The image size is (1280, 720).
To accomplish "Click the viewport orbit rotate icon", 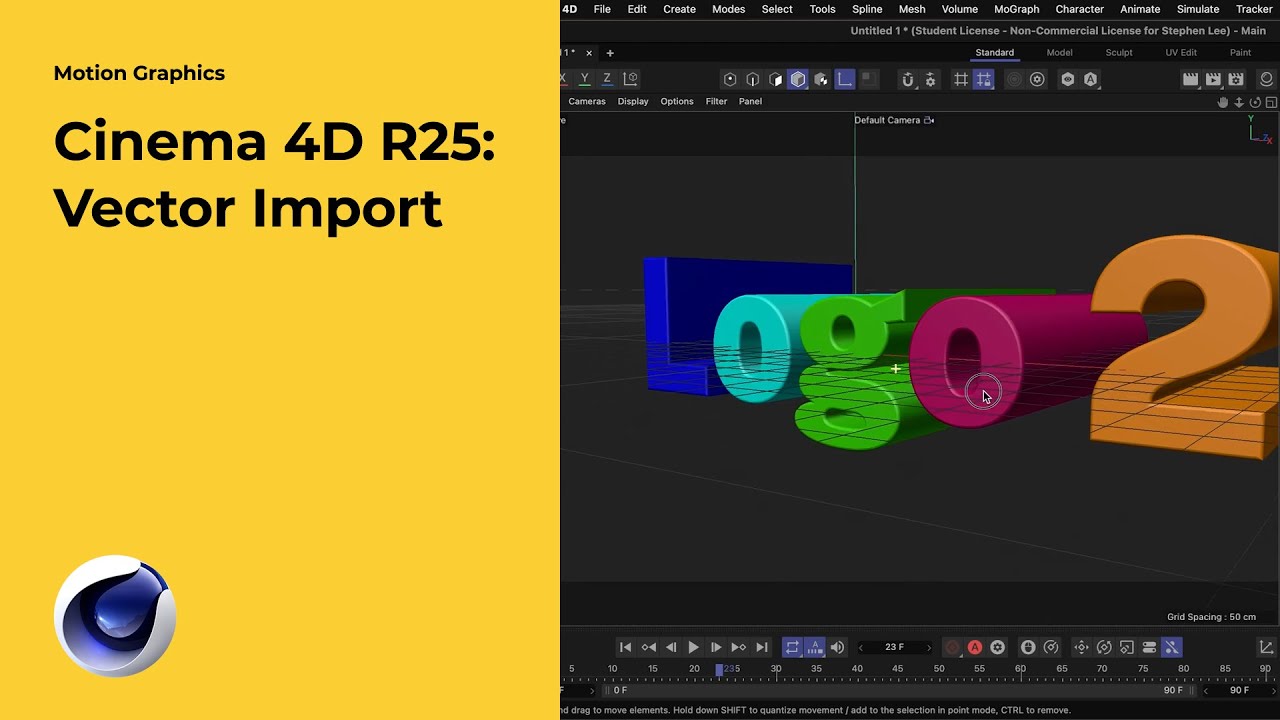I will click(x=1255, y=102).
